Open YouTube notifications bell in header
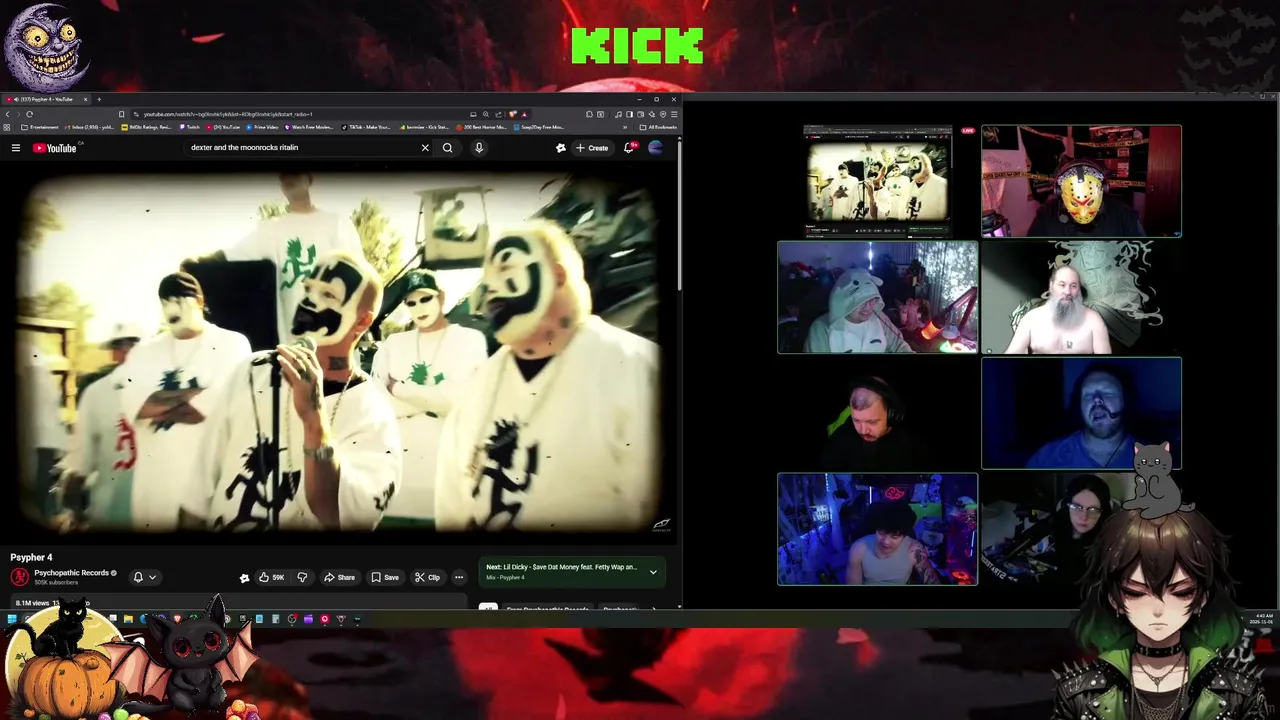The height and width of the screenshot is (720, 1280). pos(629,148)
